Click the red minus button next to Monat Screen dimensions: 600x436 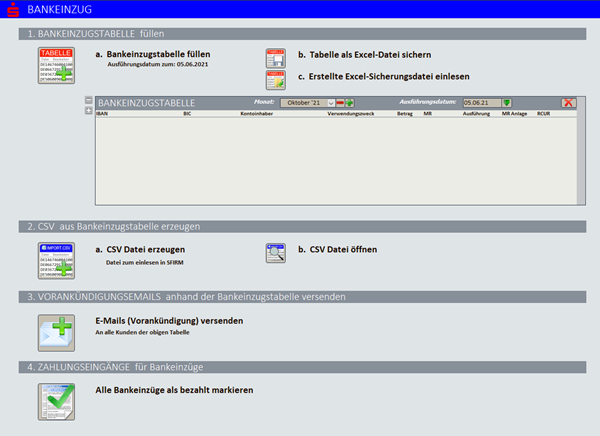pos(340,102)
